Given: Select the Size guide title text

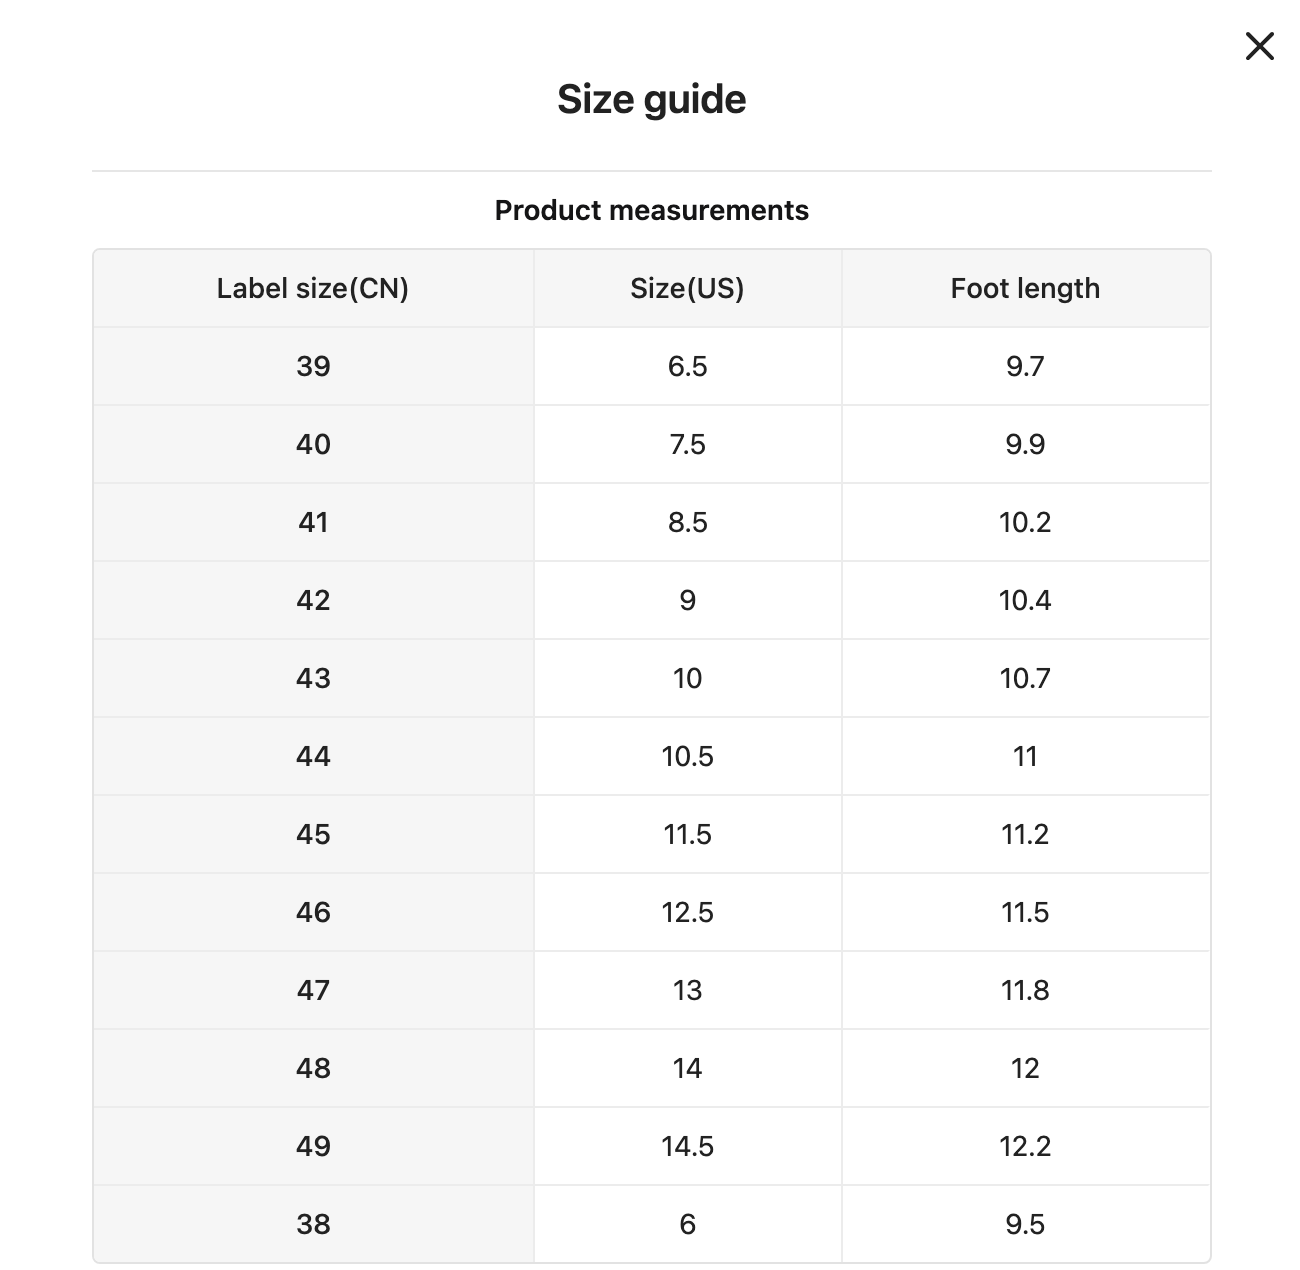Looking at the screenshot, I should 651,99.
